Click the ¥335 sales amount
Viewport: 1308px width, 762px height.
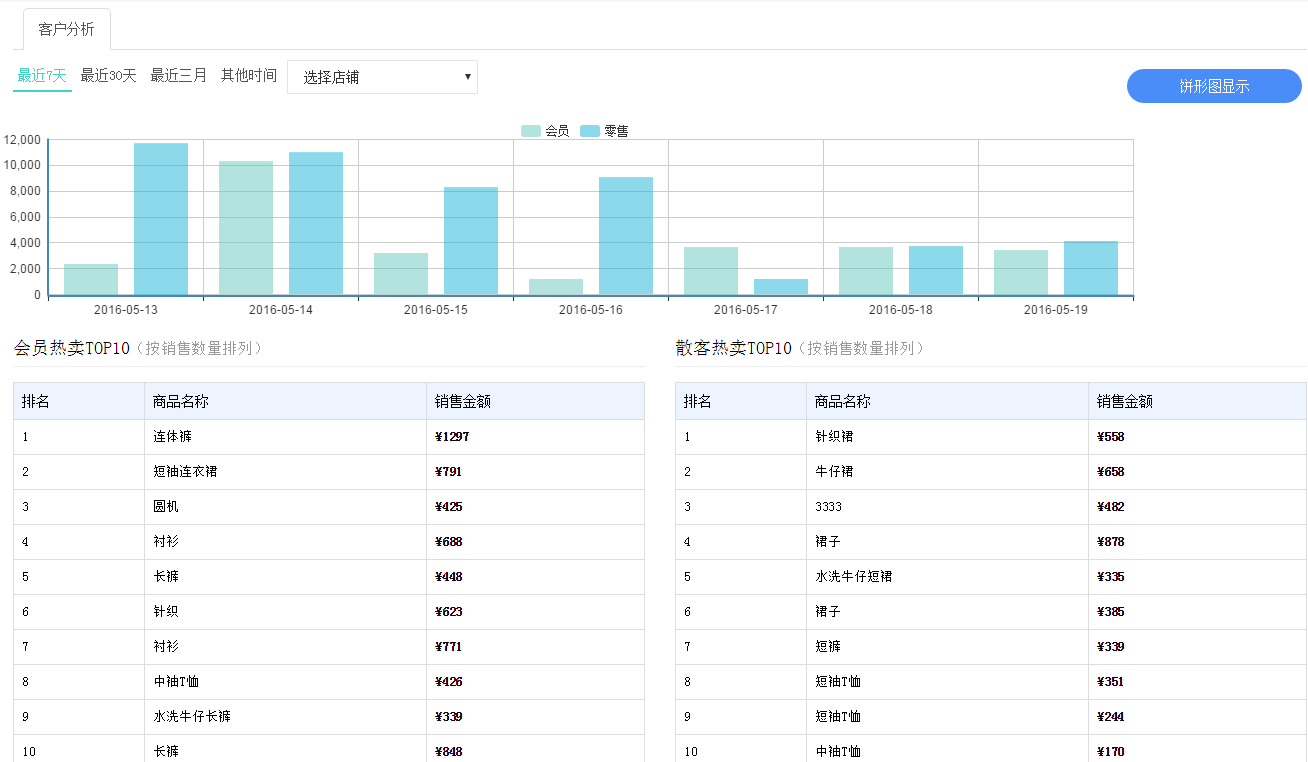coord(1111,577)
